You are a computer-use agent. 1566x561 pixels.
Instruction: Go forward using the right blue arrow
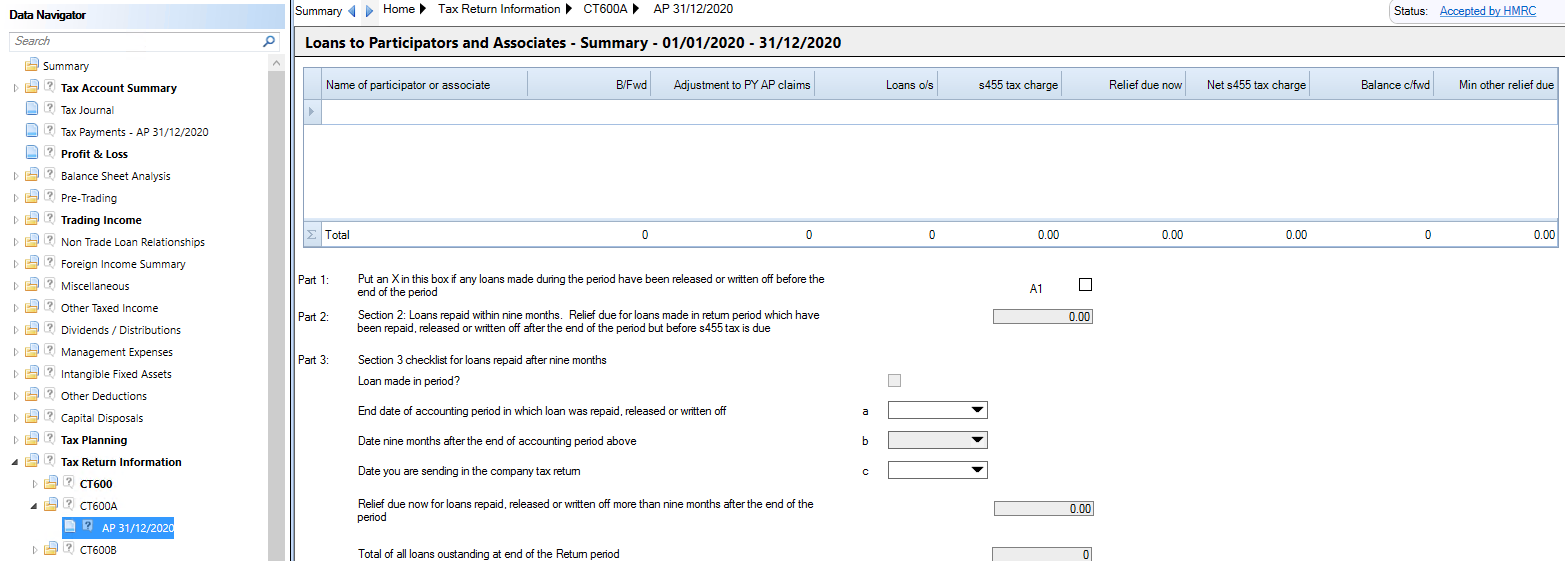(369, 11)
